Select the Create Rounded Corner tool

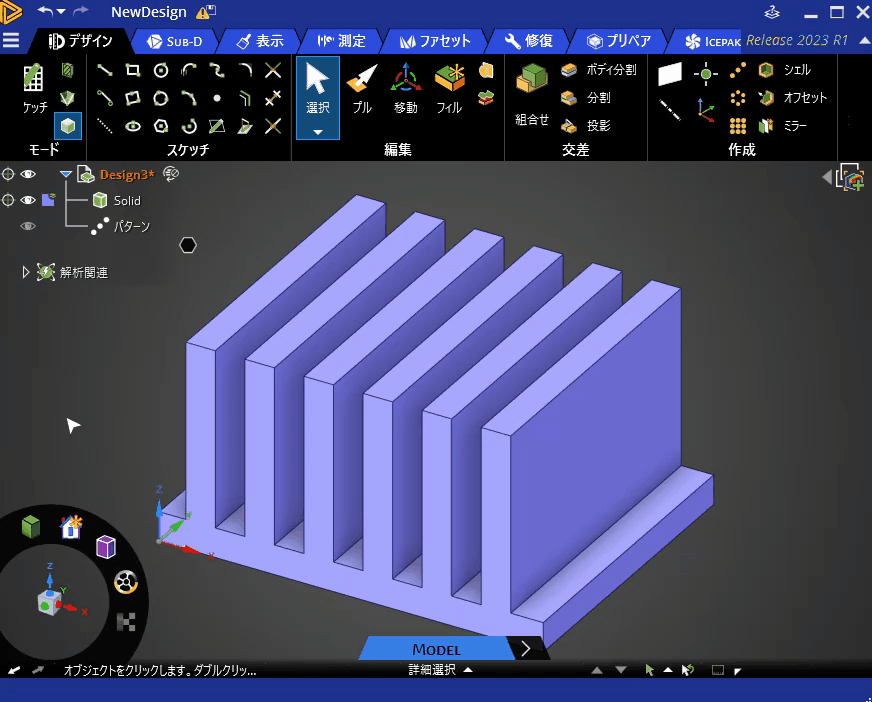click(x=245, y=70)
